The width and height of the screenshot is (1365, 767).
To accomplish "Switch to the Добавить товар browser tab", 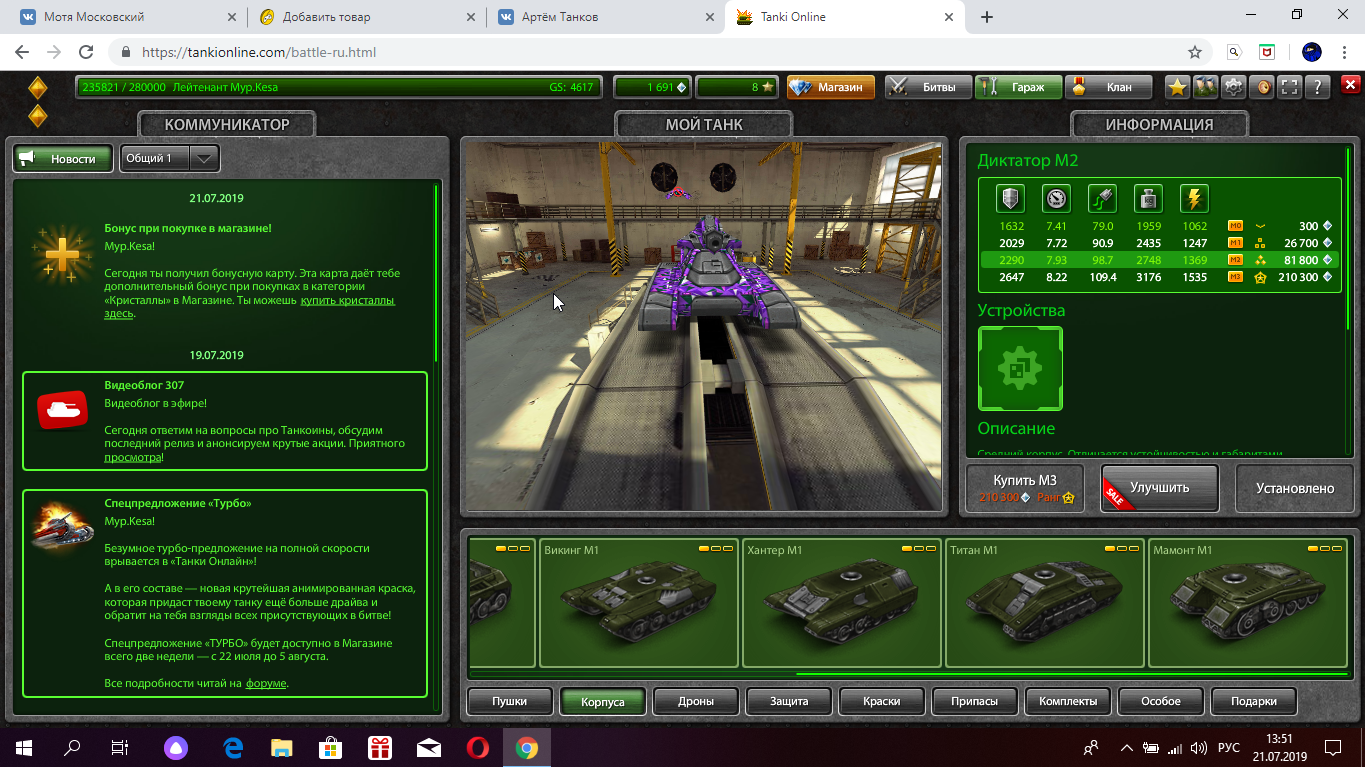I will click(365, 17).
